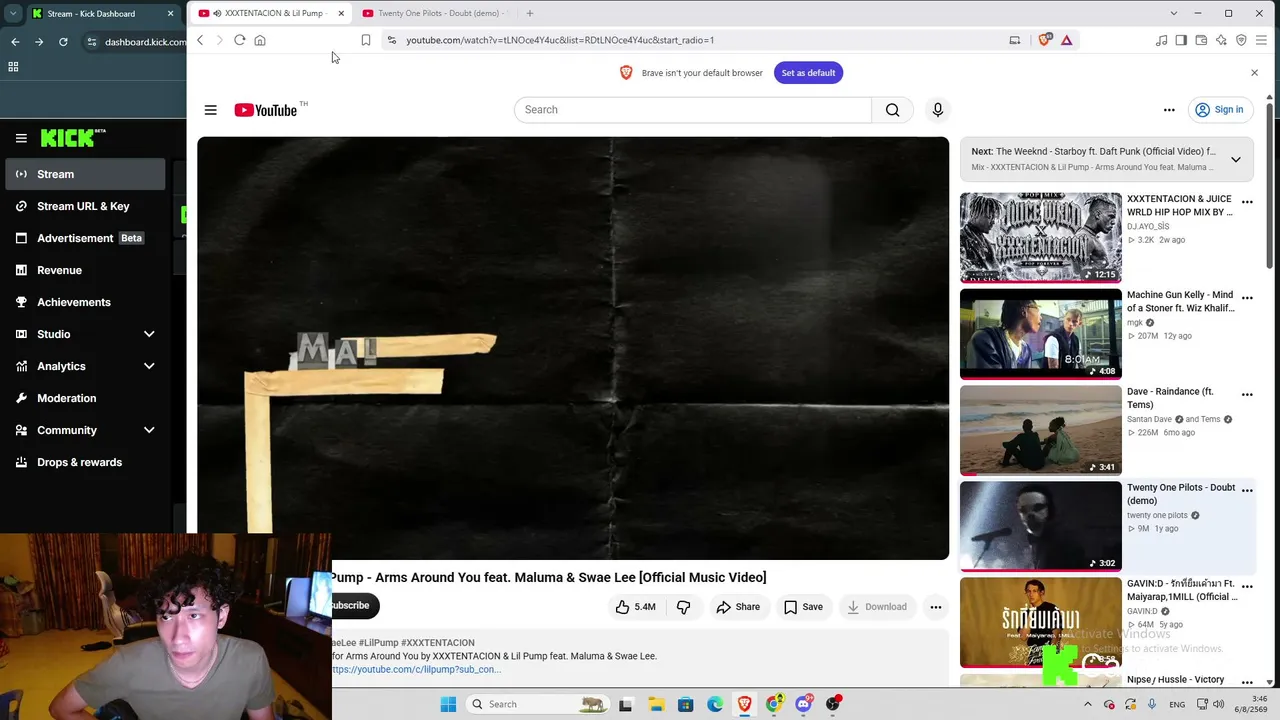Save the video to a playlist
This screenshot has height=720, width=1280.
pyautogui.click(x=803, y=607)
